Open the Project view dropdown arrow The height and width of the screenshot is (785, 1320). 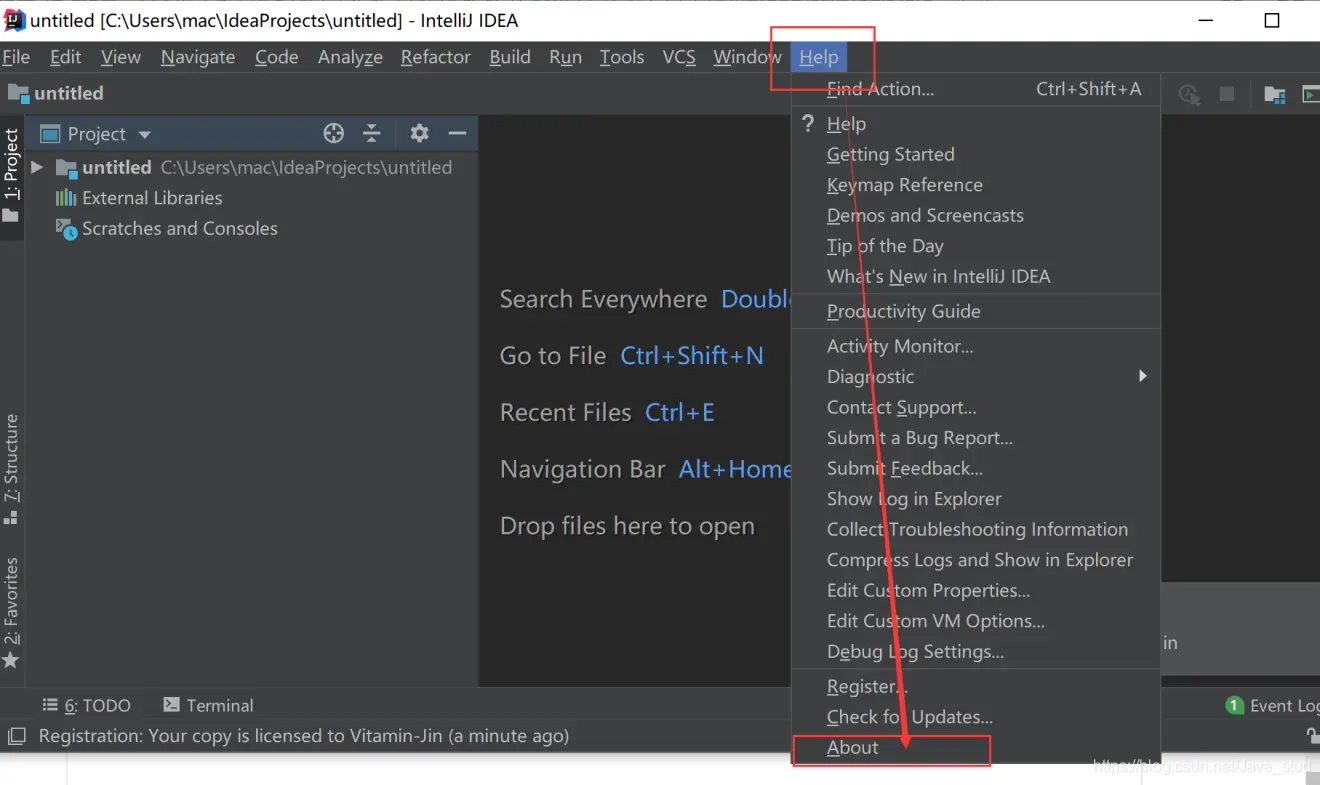(x=144, y=134)
